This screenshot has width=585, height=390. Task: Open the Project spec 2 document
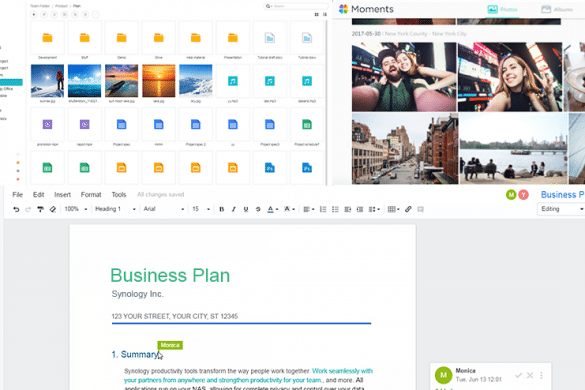pyautogui.click(x=195, y=125)
